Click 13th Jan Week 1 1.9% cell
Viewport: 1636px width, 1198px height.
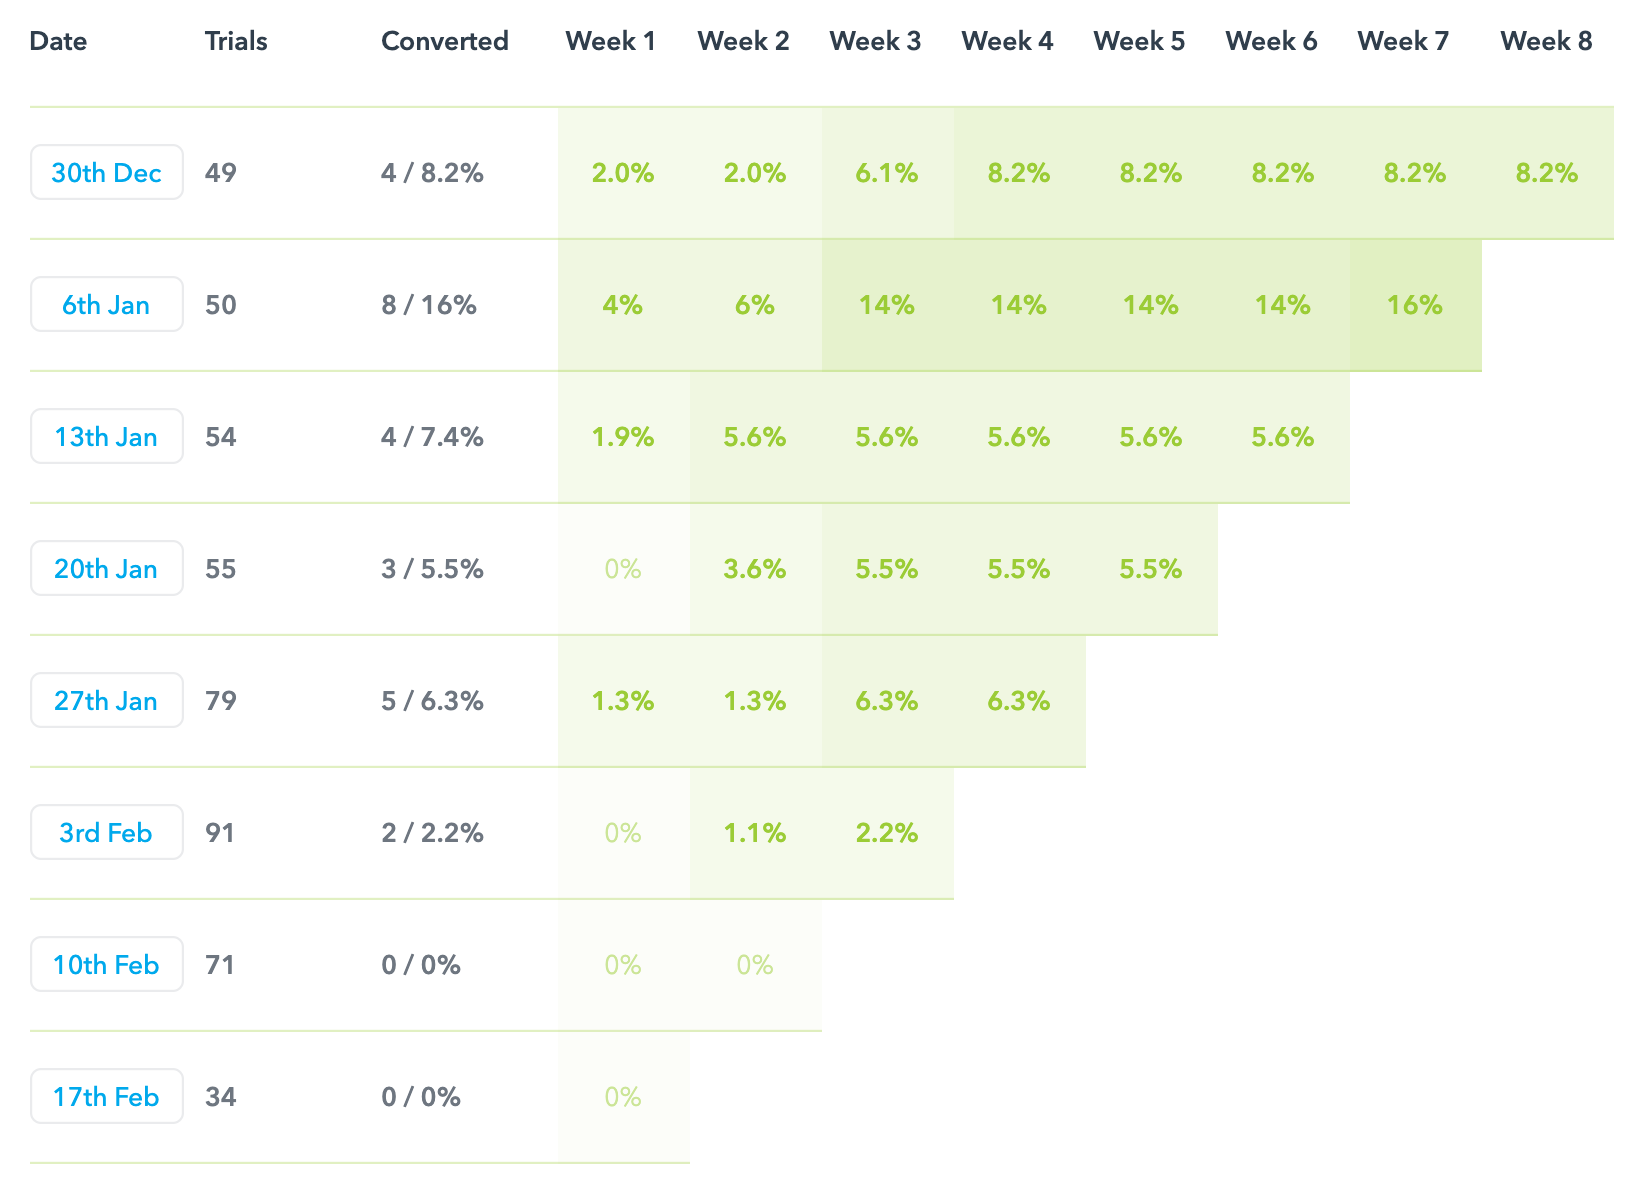(x=623, y=437)
